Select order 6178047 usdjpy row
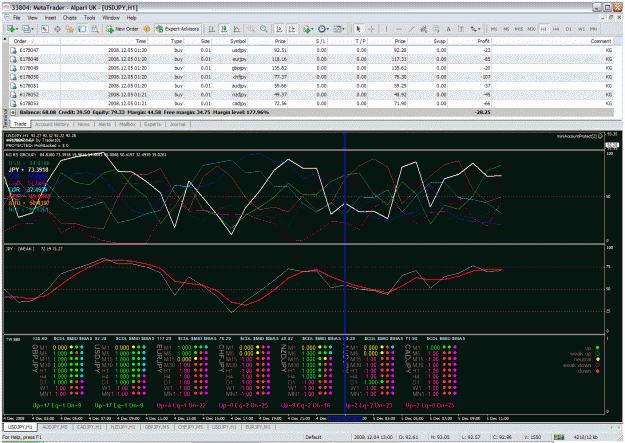 311,50
